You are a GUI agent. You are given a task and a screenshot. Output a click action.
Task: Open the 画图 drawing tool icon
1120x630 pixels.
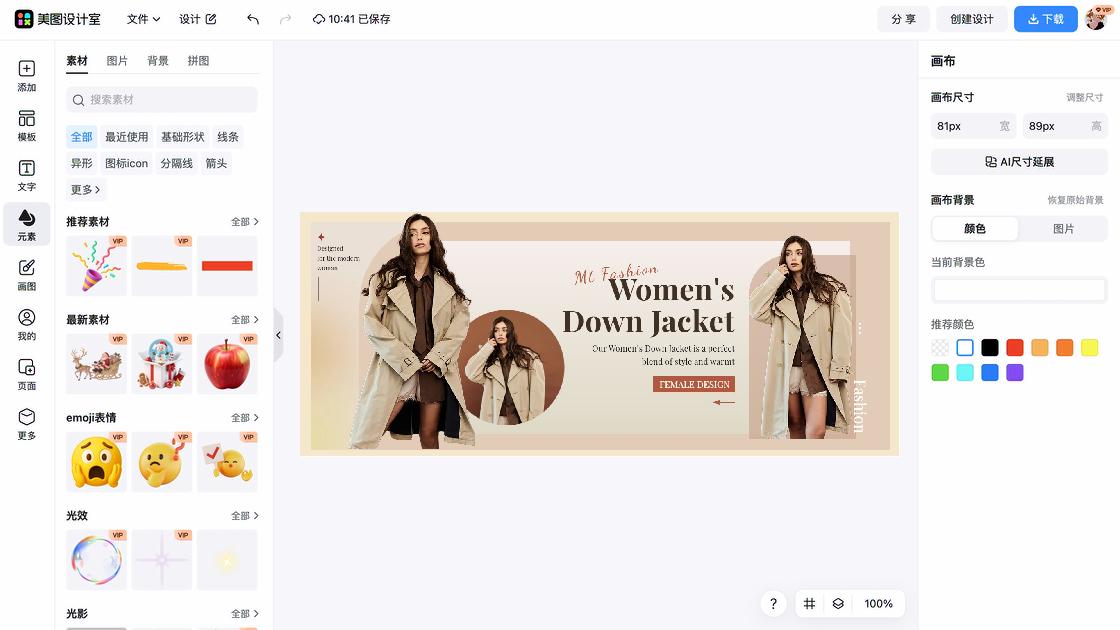coord(27,275)
